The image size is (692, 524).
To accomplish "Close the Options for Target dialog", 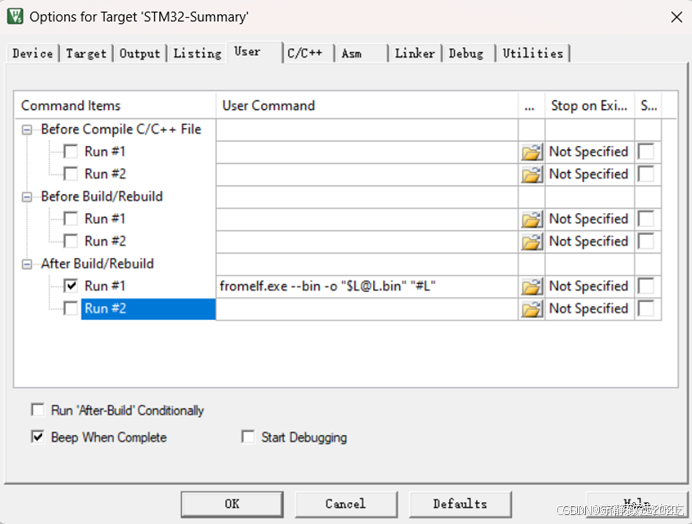I will 676,17.
